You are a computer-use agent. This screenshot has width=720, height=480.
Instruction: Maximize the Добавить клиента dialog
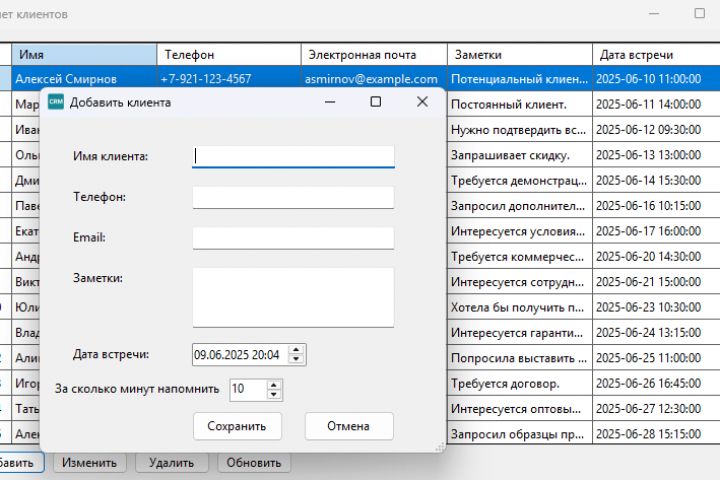[x=376, y=102]
